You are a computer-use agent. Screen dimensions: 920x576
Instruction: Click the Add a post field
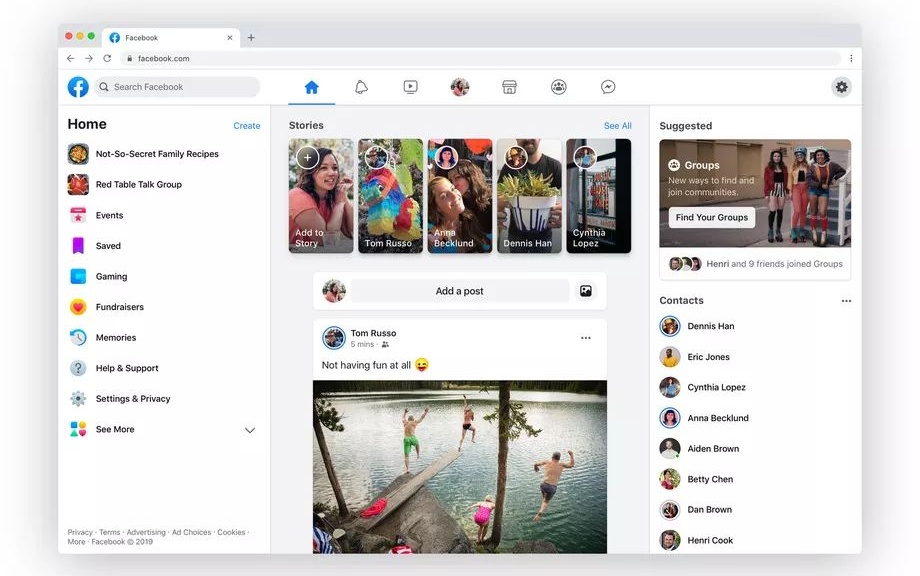(459, 291)
